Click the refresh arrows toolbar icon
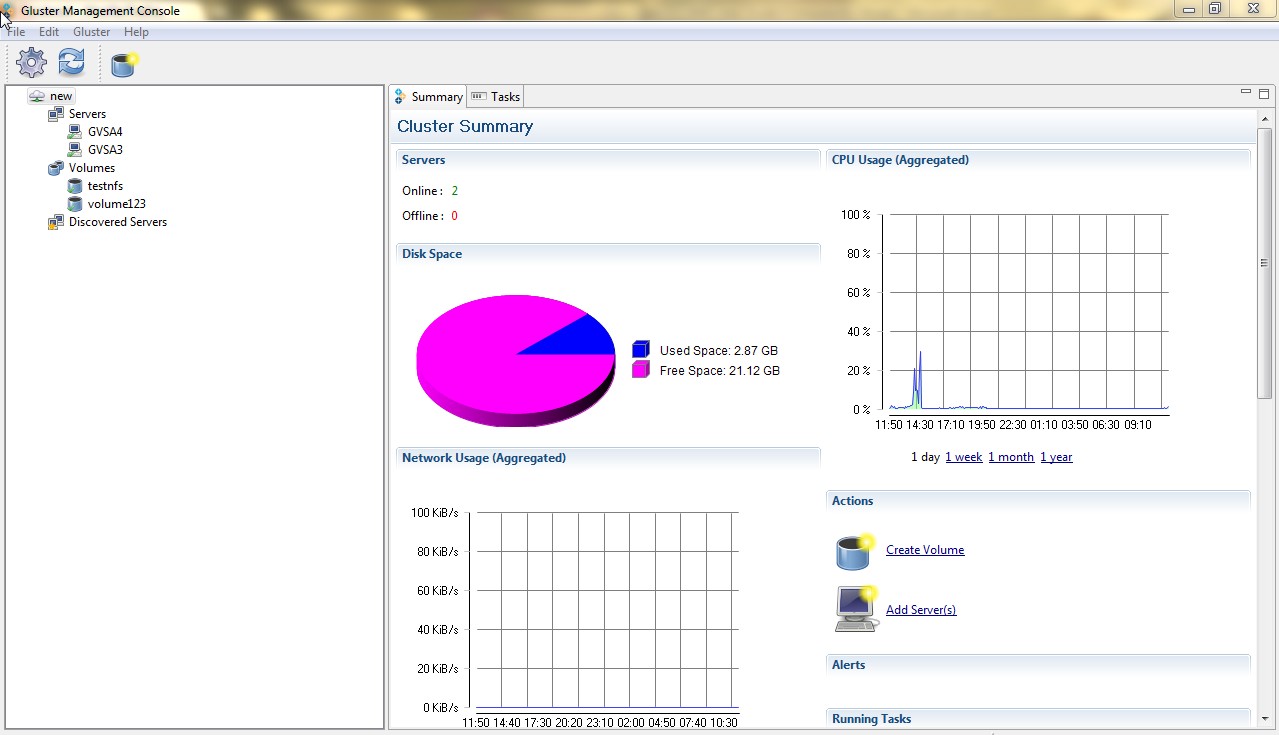 [71, 63]
